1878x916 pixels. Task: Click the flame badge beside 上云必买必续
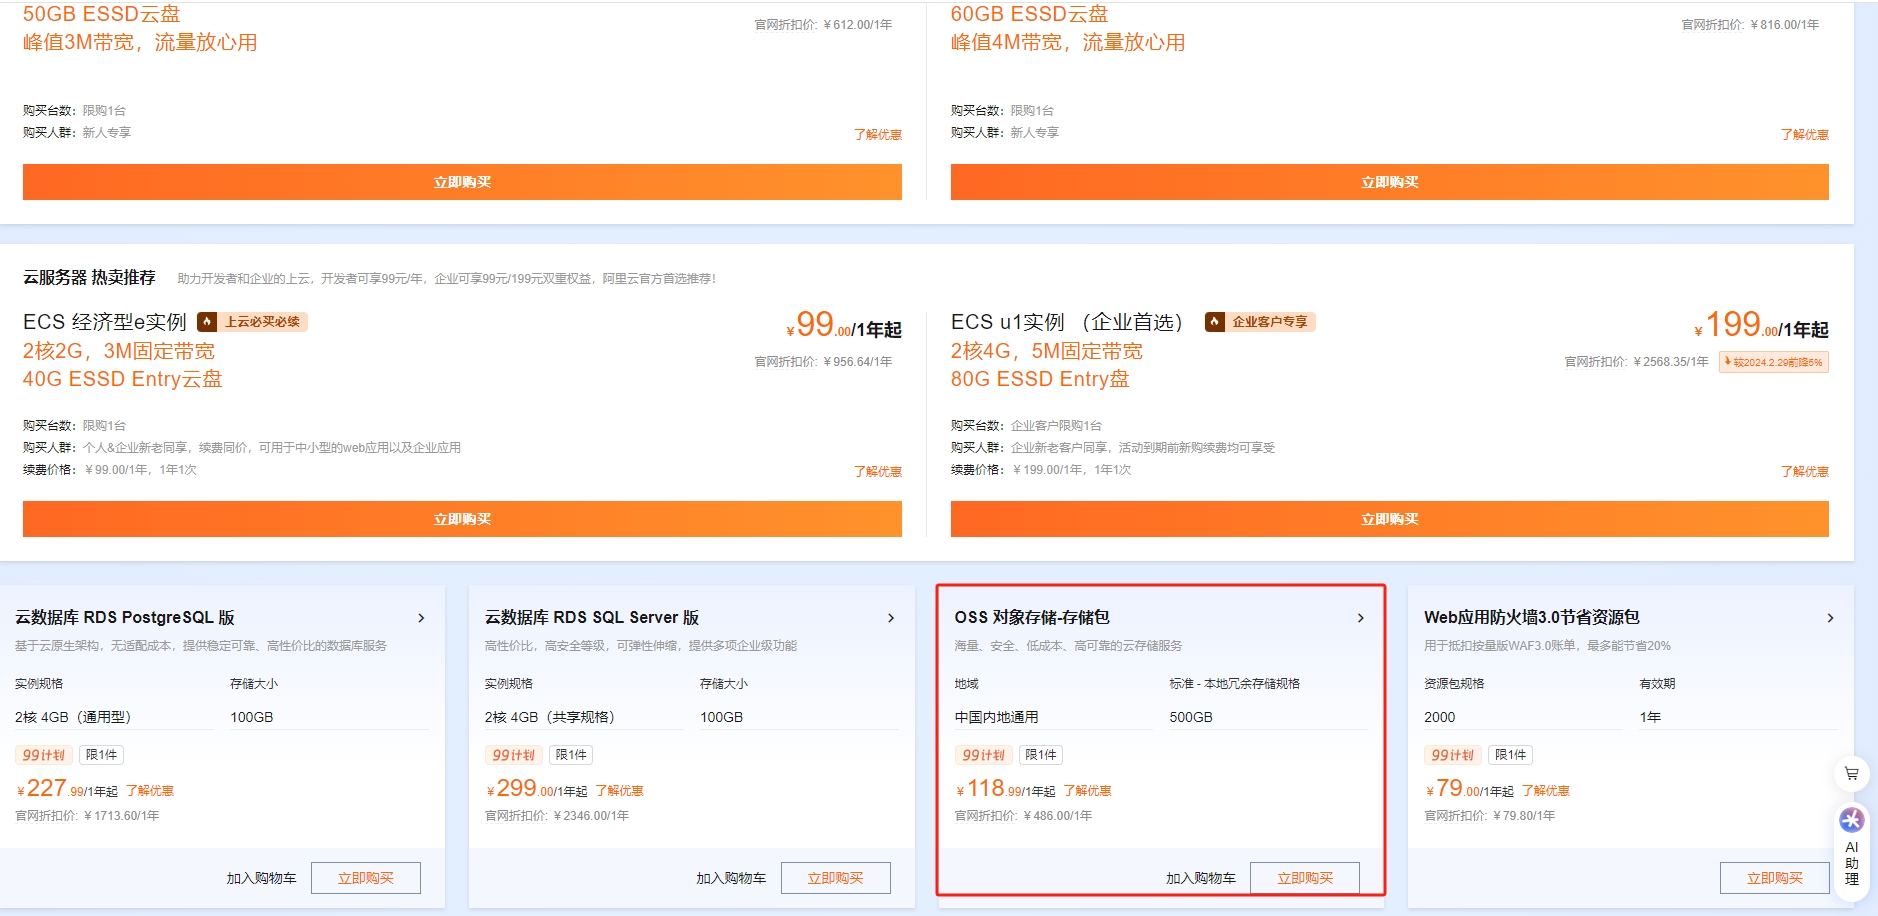coord(207,322)
